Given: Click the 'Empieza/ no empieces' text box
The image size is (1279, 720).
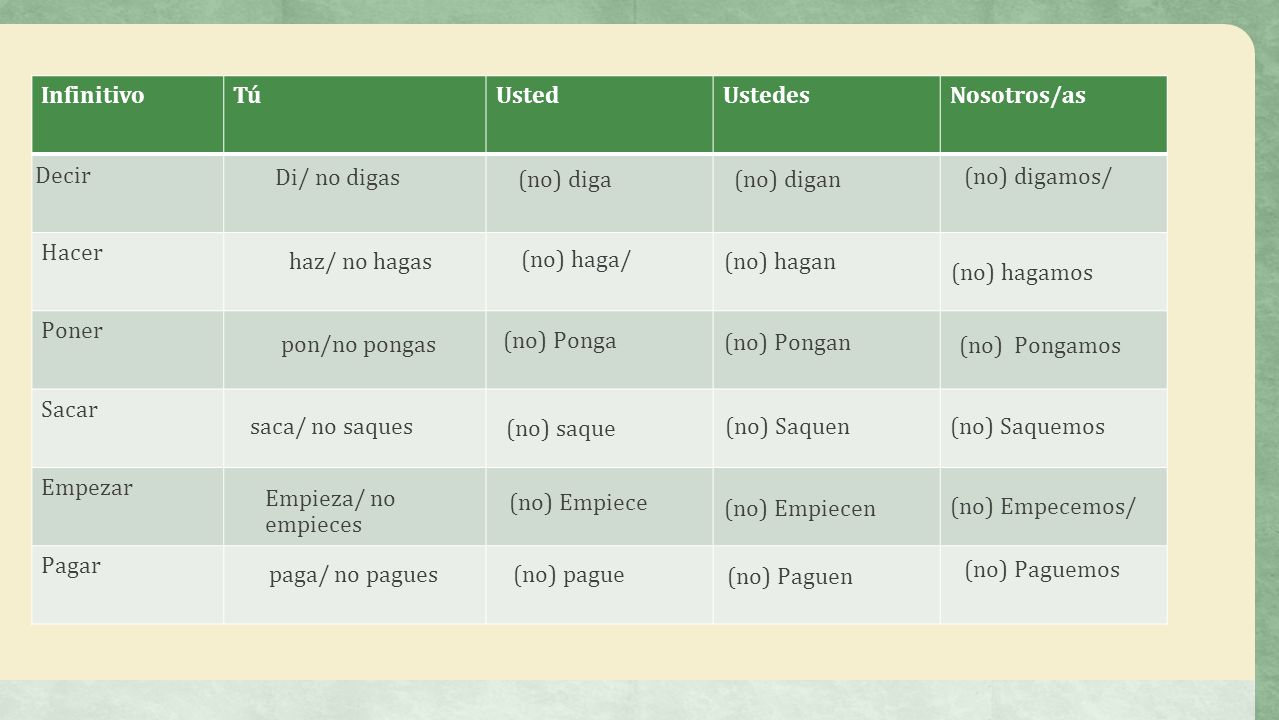Looking at the screenshot, I should pyautogui.click(x=330, y=511).
